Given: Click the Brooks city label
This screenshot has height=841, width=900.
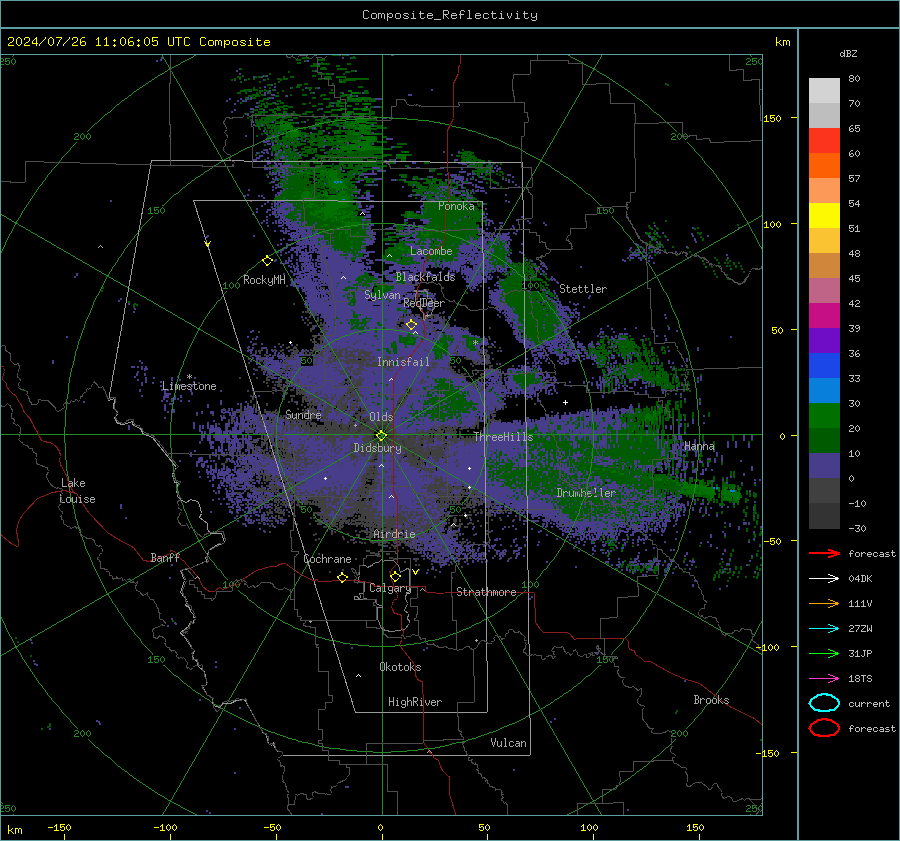Looking at the screenshot, I should click(711, 700).
